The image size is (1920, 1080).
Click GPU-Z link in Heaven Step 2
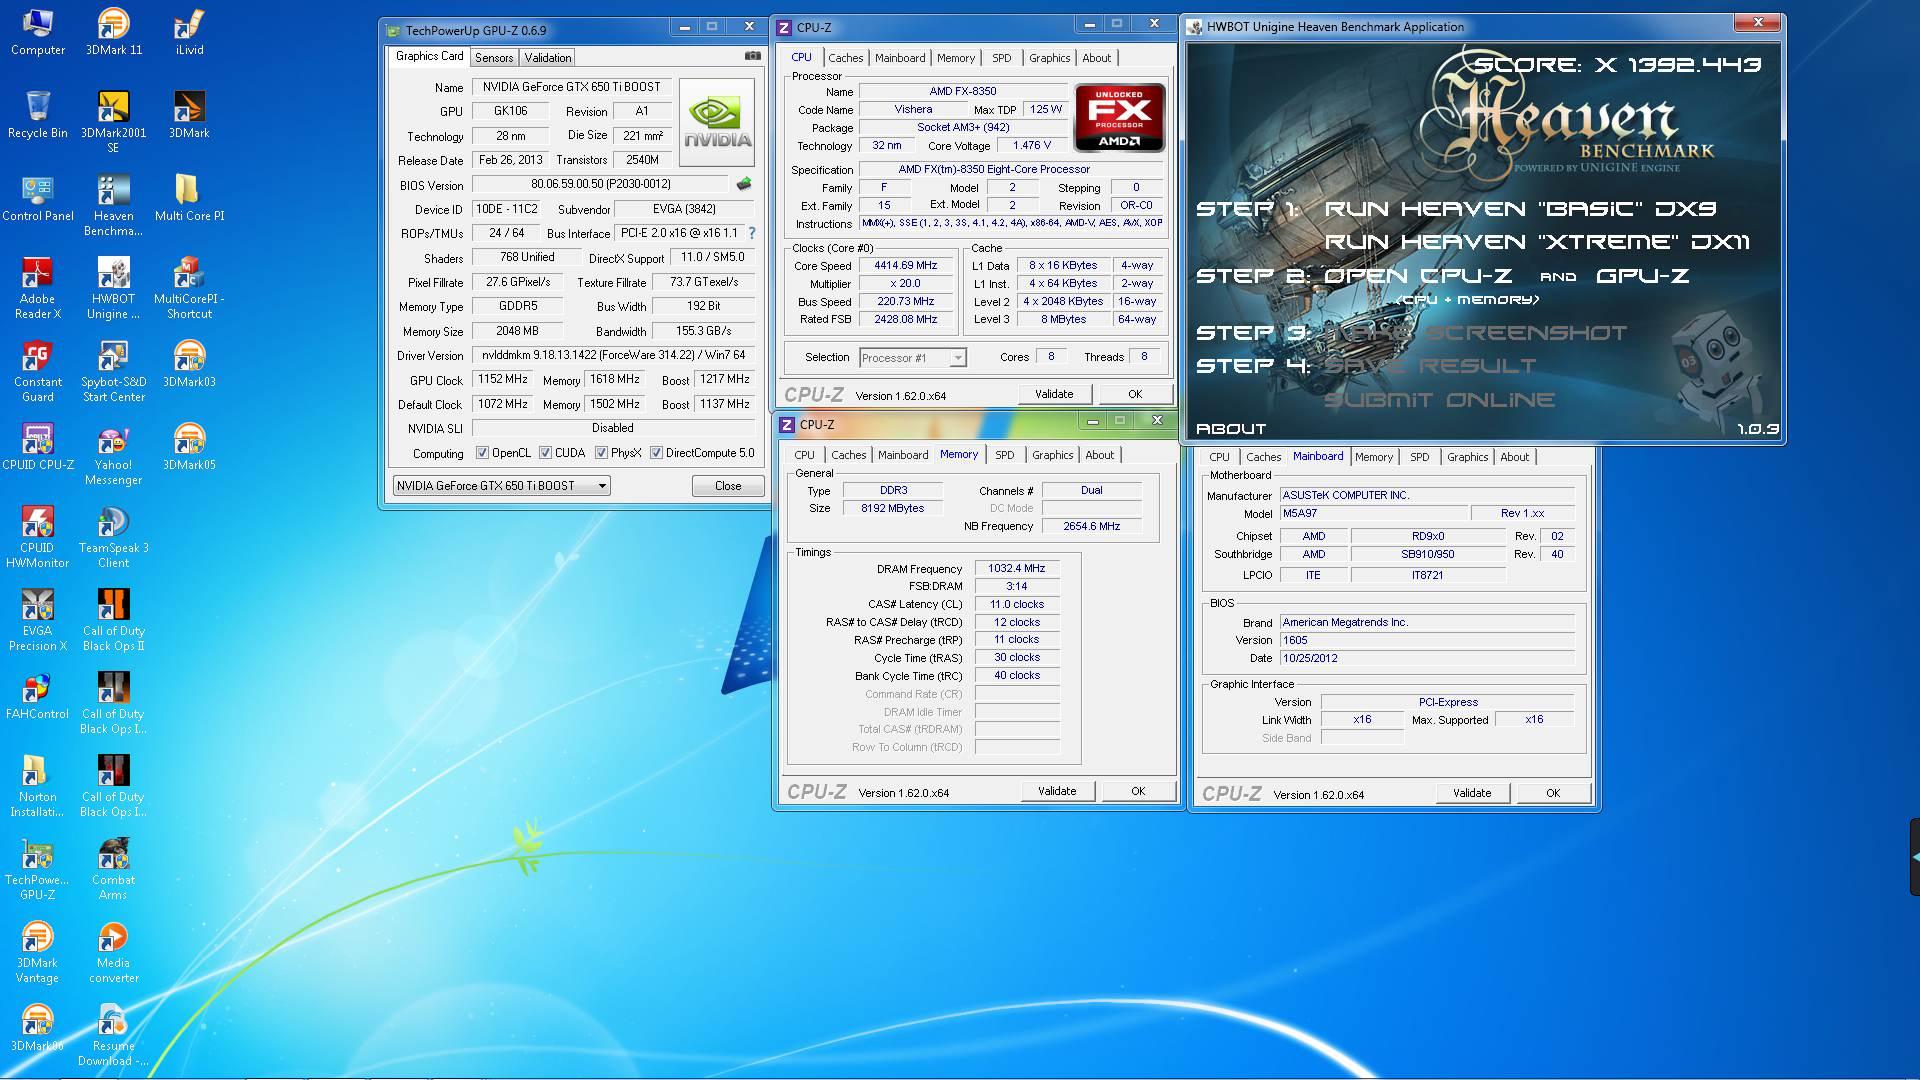(1642, 276)
